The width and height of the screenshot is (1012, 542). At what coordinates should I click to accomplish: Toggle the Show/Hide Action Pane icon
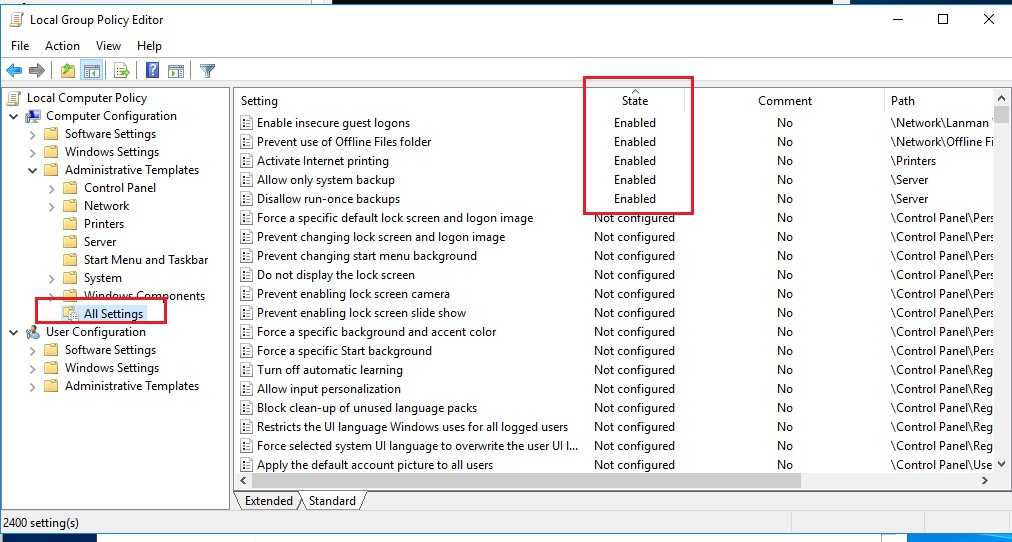(x=175, y=70)
